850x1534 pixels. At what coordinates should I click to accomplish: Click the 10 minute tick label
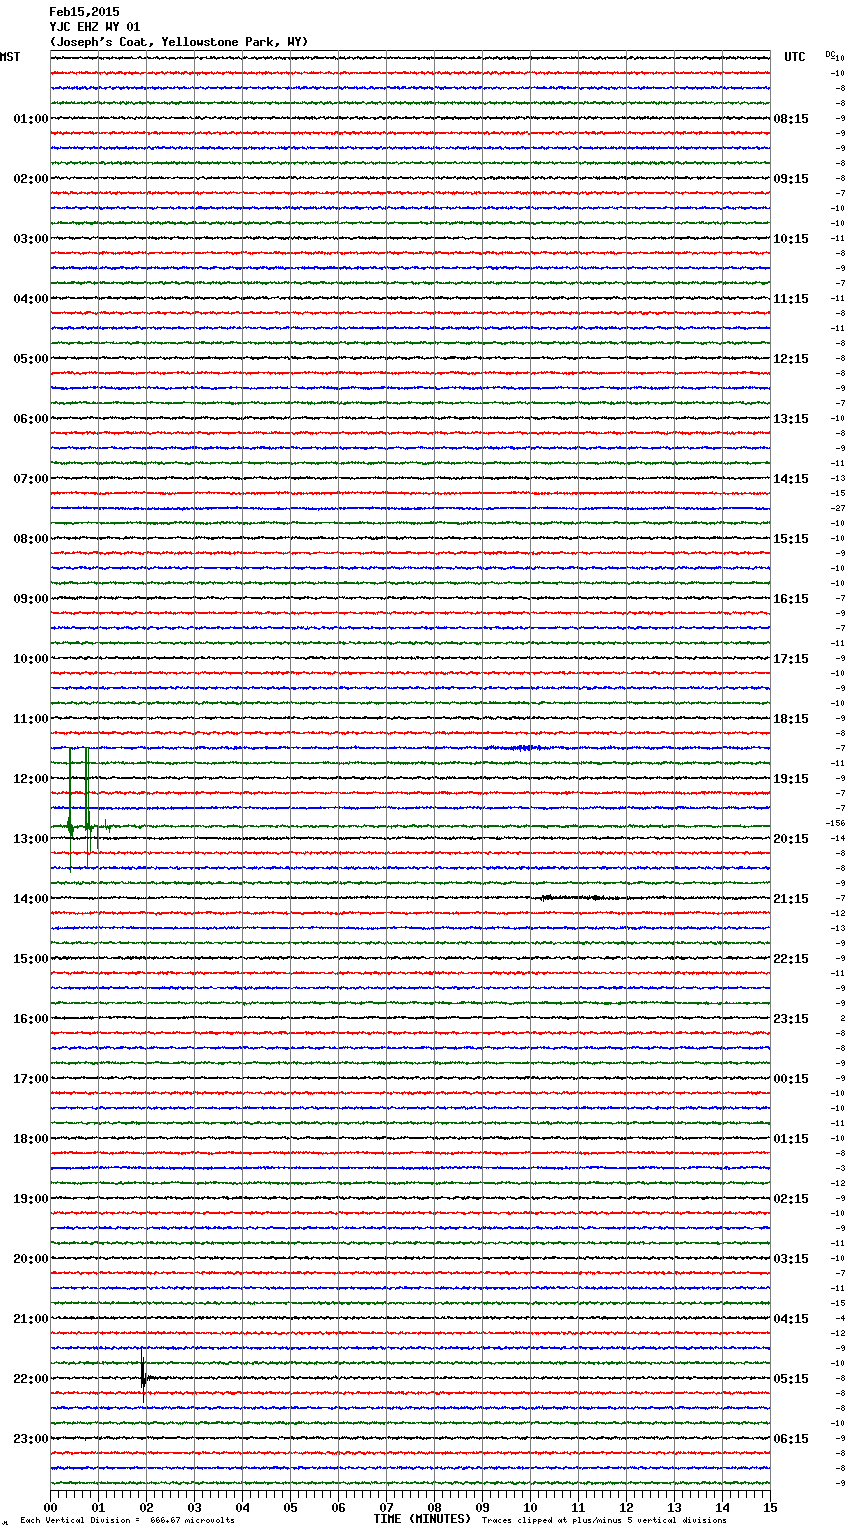pos(530,1507)
